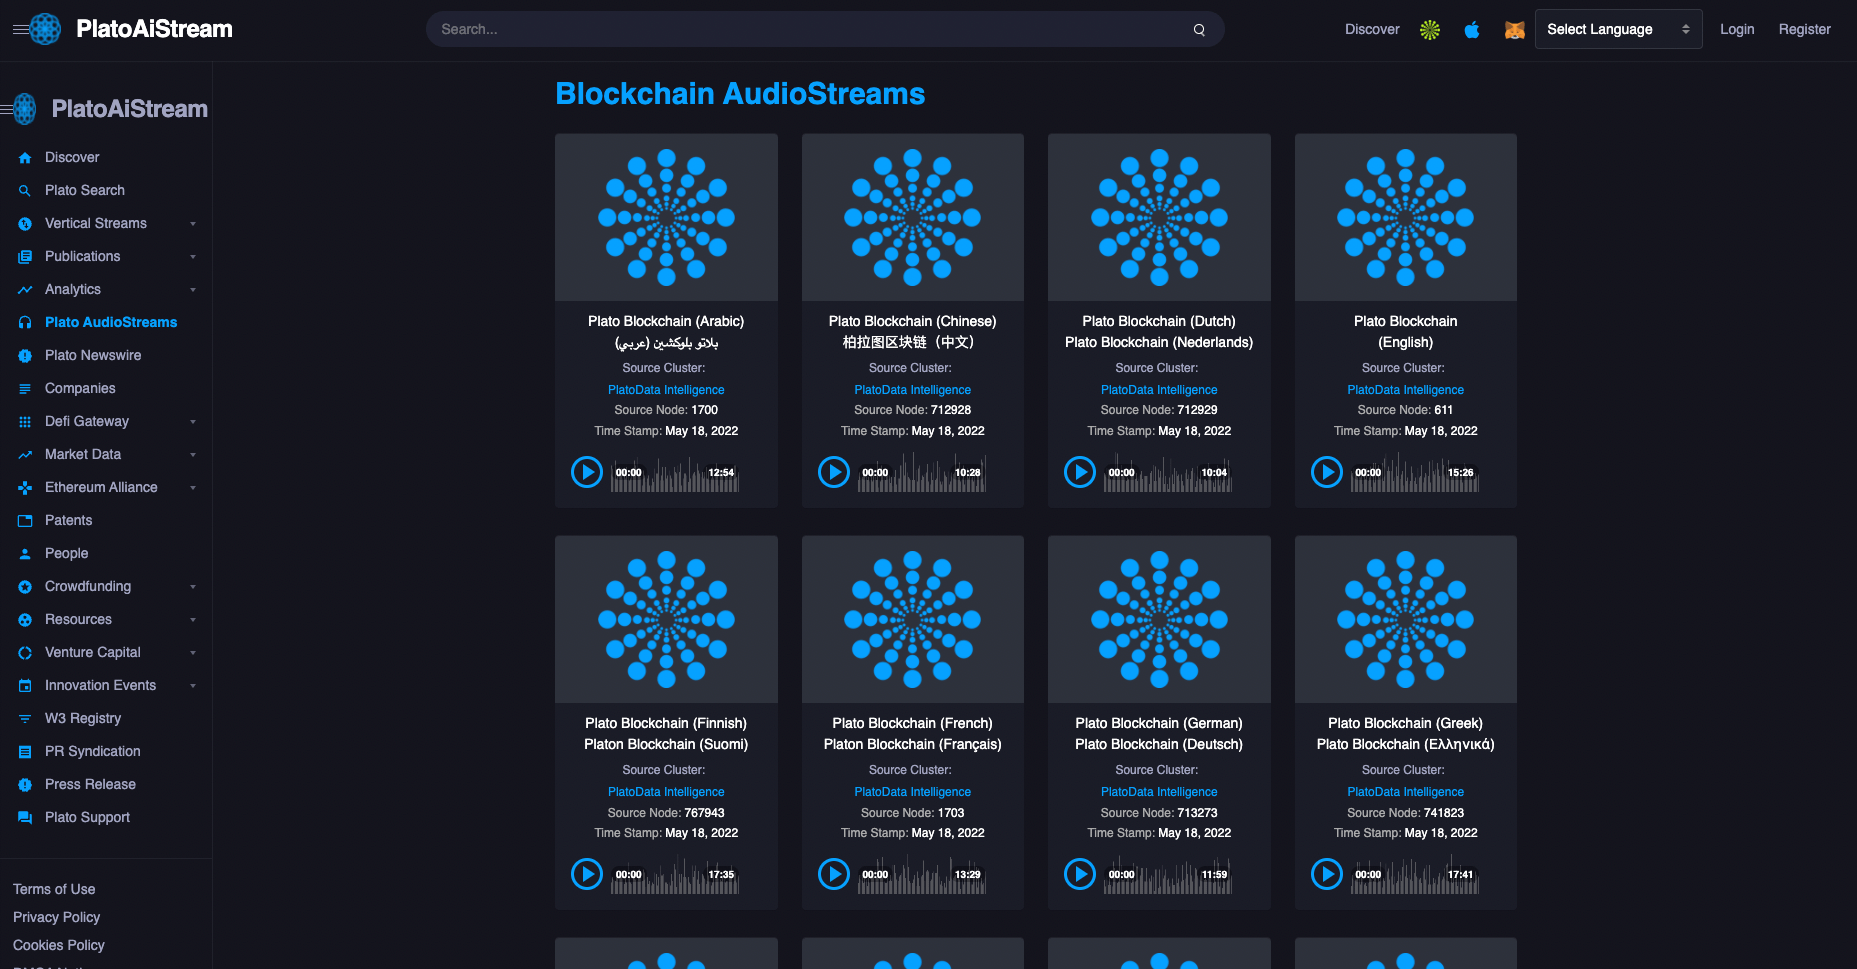Viewport: 1857px width, 969px height.
Task: Click the Plato Support chat icon
Action: point(25,818)
